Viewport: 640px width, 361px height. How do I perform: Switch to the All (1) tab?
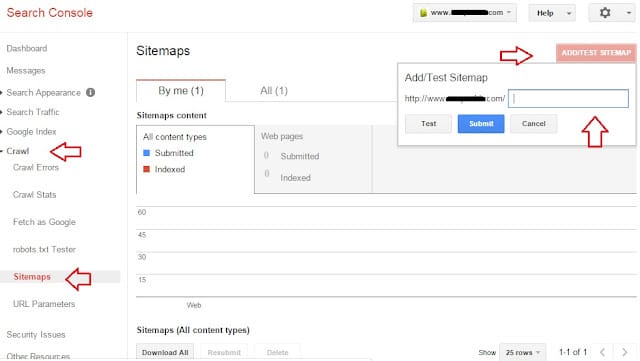click(274, 91)
